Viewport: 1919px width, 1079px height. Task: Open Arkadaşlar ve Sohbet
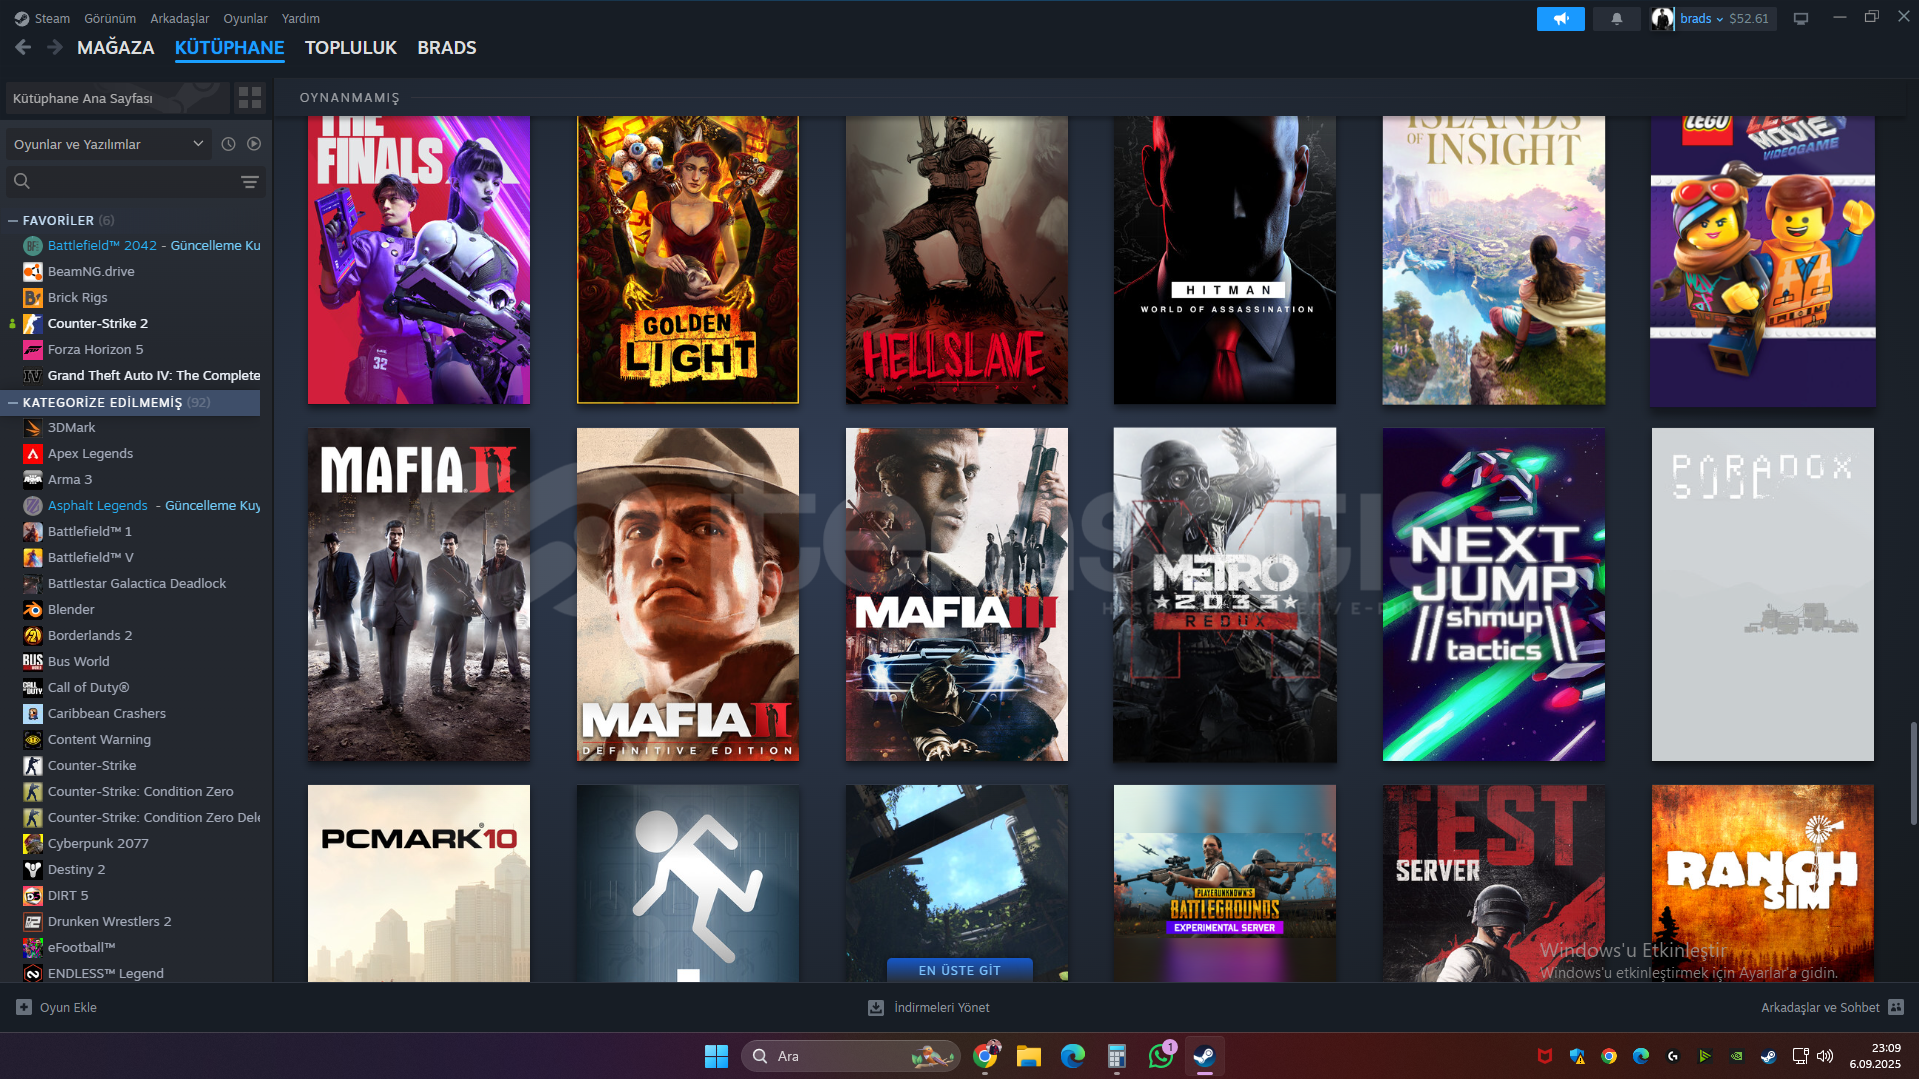coord(1832,1007)
